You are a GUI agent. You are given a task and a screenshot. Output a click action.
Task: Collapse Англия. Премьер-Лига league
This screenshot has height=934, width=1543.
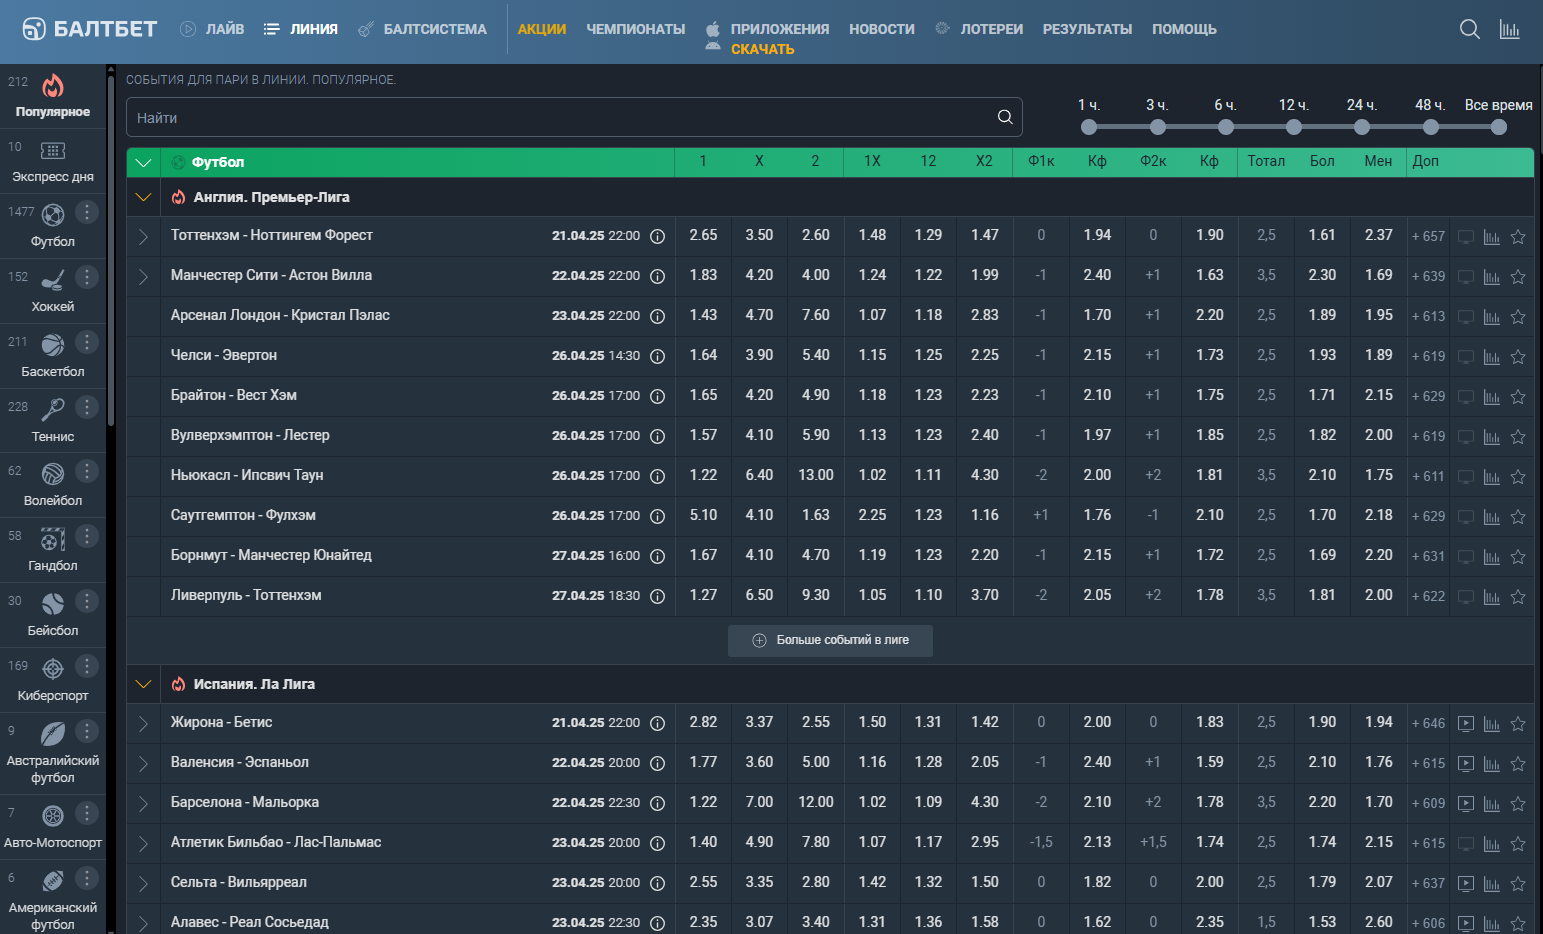(x=143, y=197)
